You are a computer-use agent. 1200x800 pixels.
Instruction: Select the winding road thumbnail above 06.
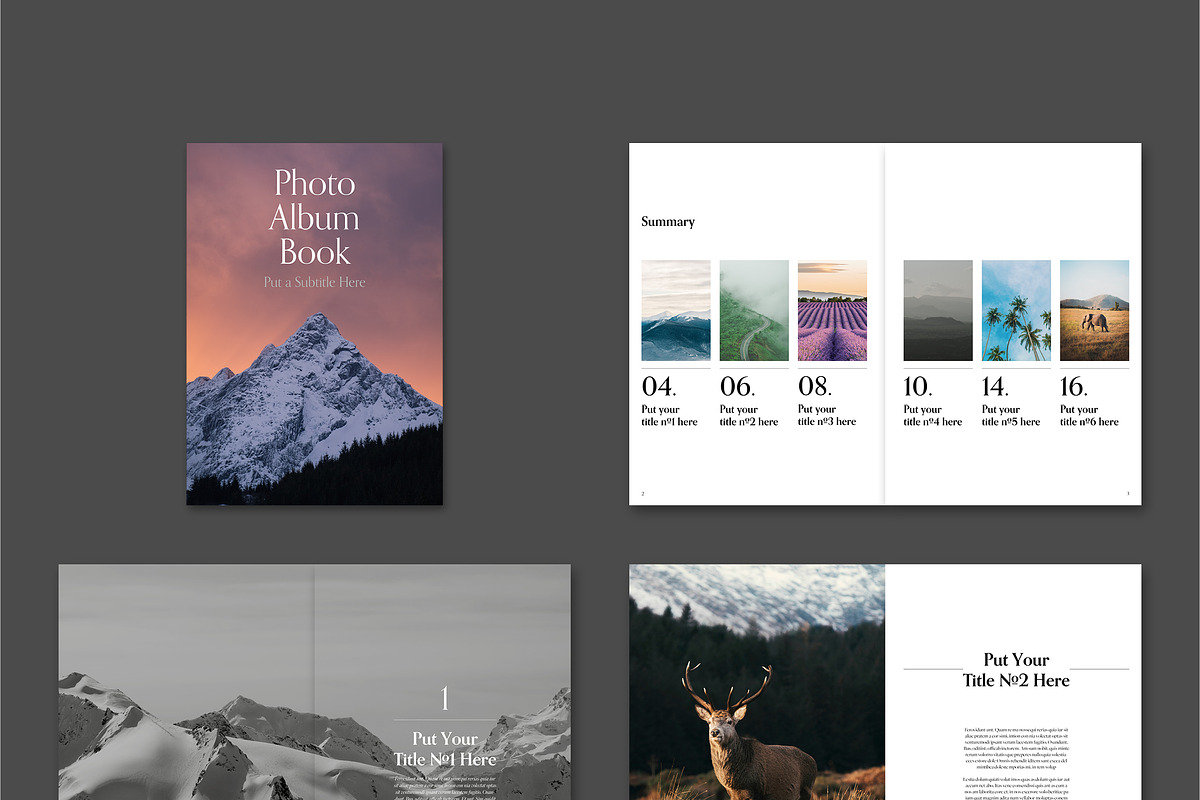click(x=754, y=311)
